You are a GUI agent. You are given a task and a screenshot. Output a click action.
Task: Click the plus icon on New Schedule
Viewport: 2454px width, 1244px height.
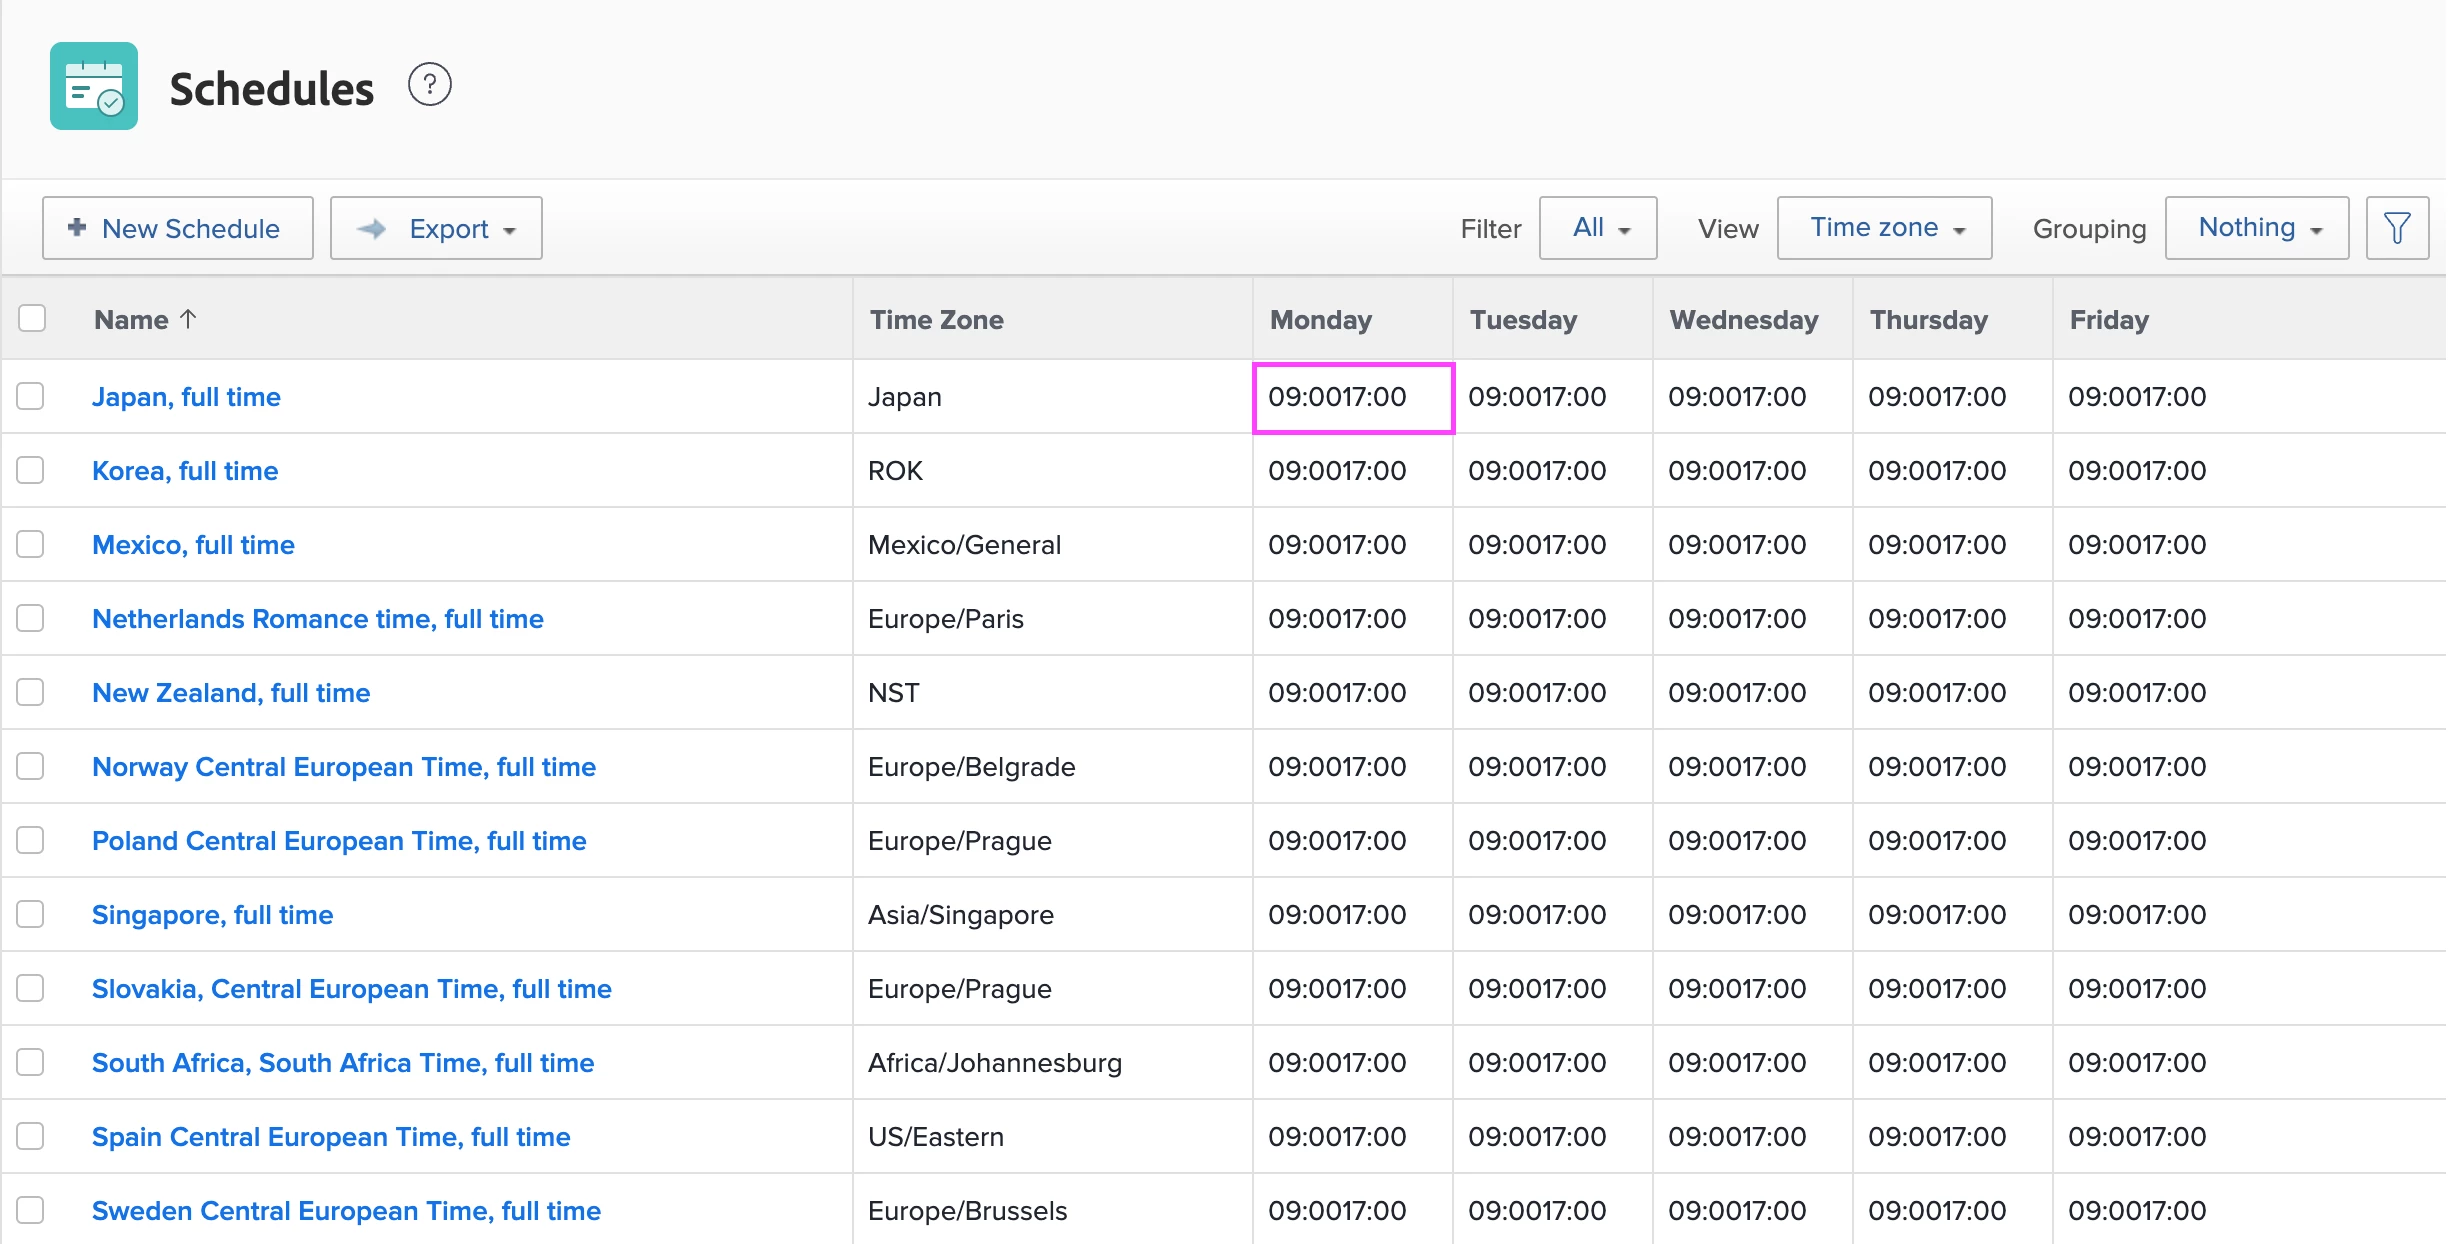pyautogui.click(x=77, y=228)
